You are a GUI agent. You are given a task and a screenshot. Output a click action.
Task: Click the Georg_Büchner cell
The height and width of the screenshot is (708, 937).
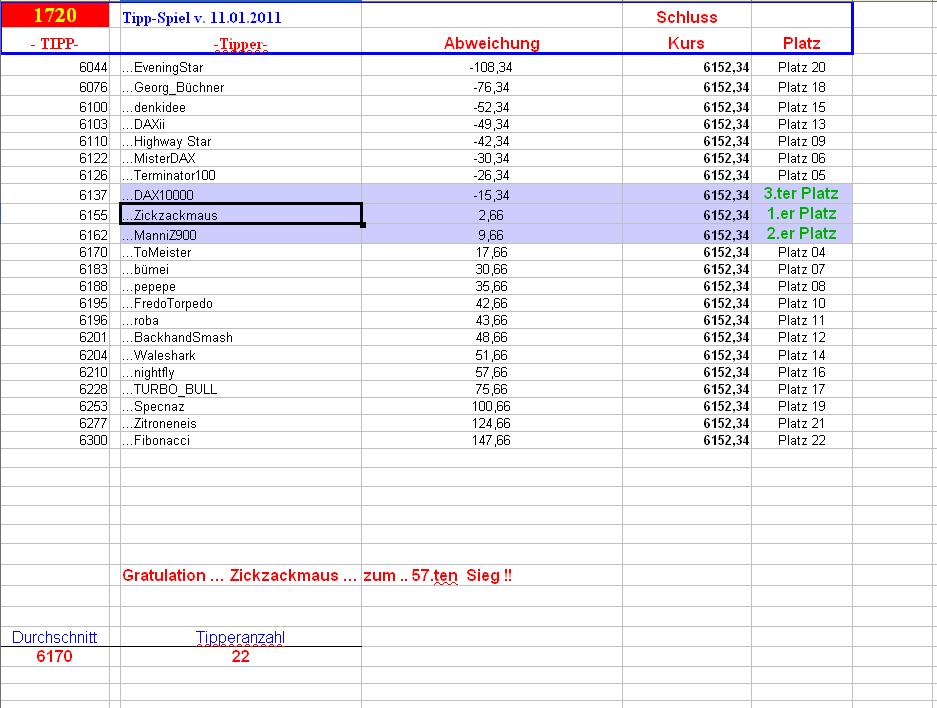[x=241, y=87]
